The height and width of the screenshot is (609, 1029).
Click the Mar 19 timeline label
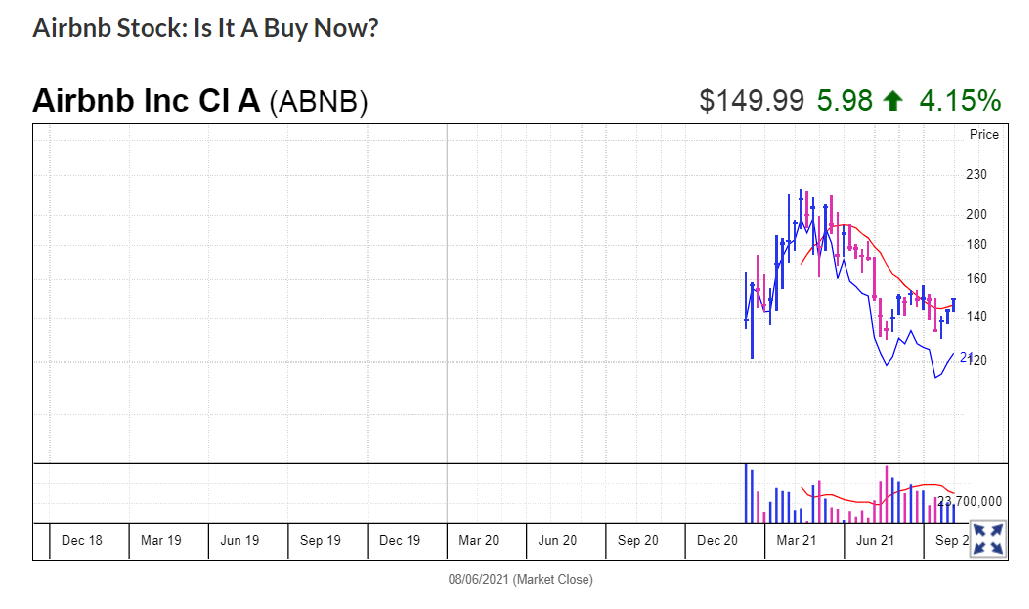(x=161, y=541)
